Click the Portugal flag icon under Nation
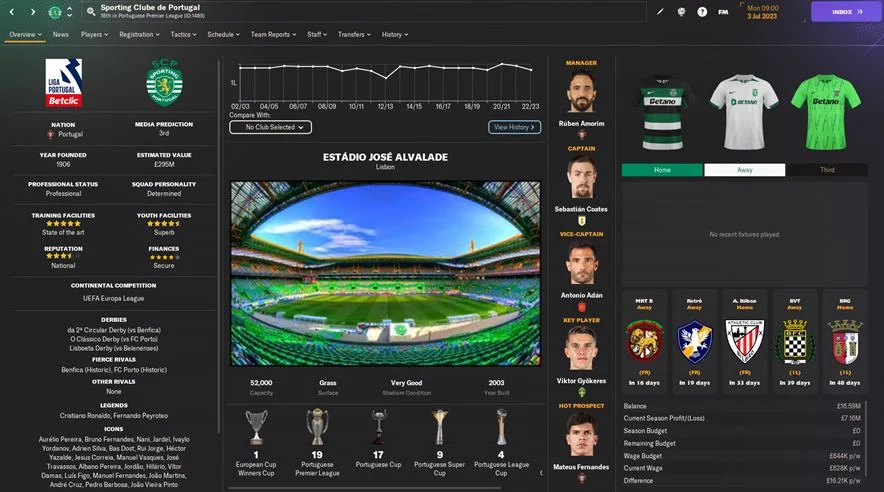This screenshot has width=884, height=492. (51, 134)
